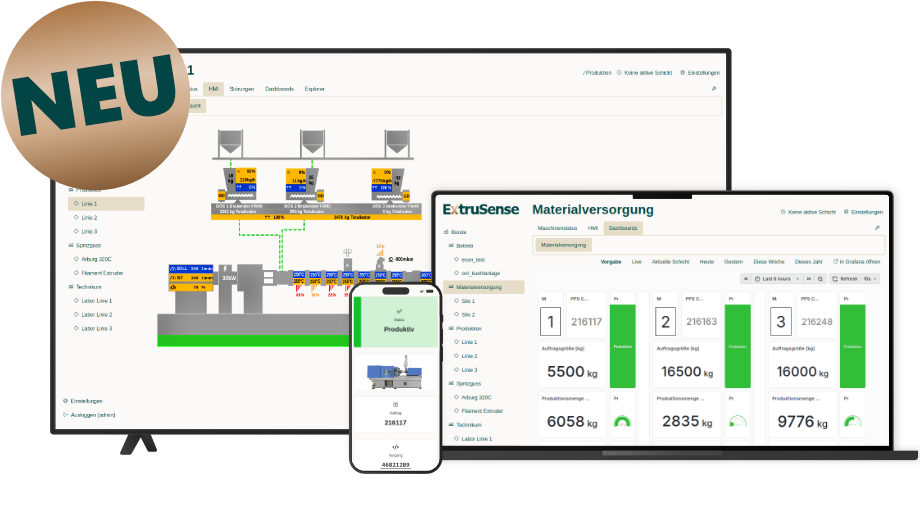Select the left silo in the TV HMI diagram
Image resolution: width=920 pixels, height=522 pixels.
(230, 143)
